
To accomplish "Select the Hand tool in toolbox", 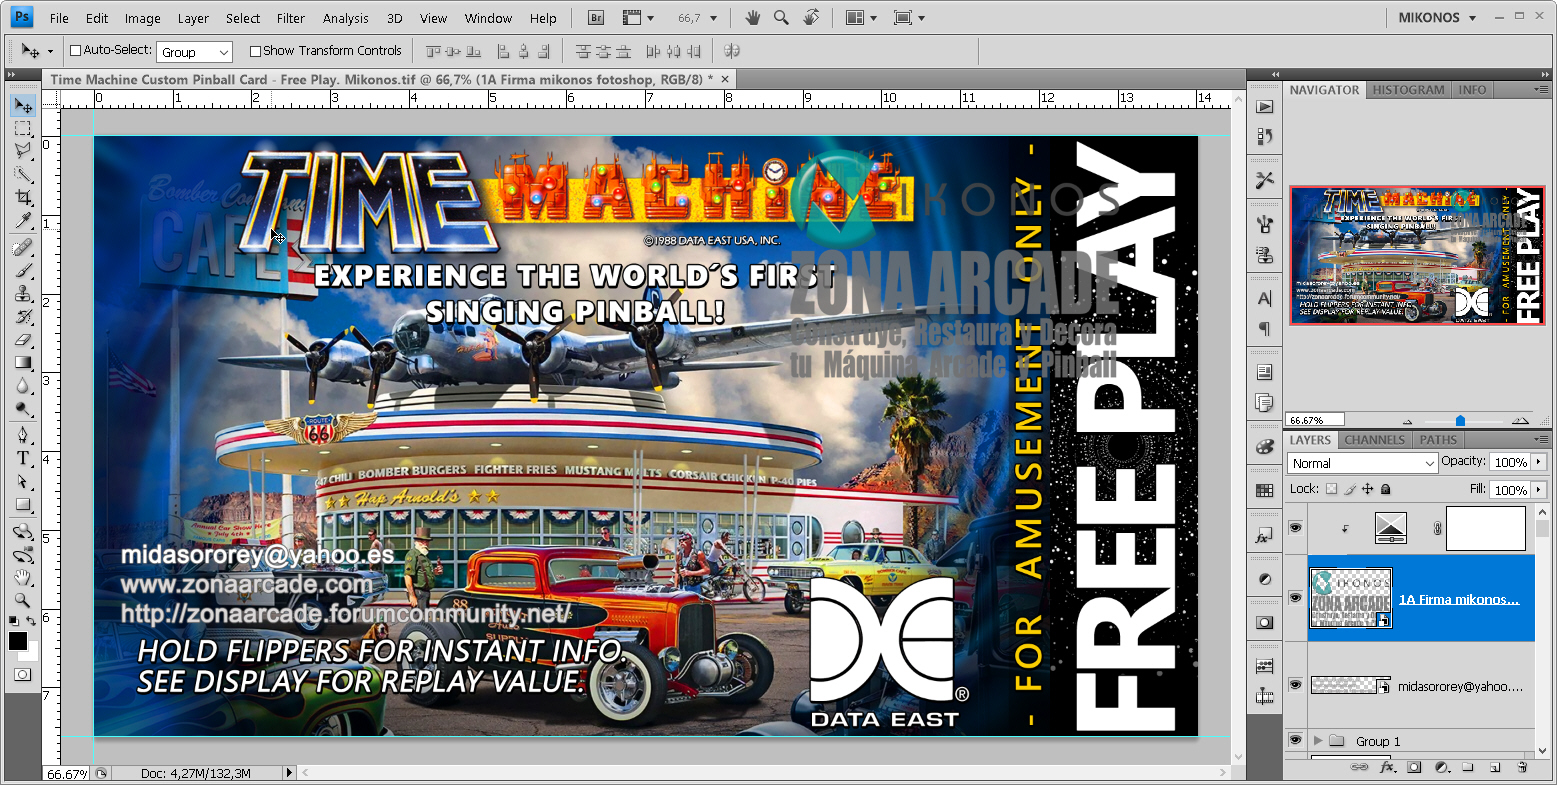I will tap(22, 577).
